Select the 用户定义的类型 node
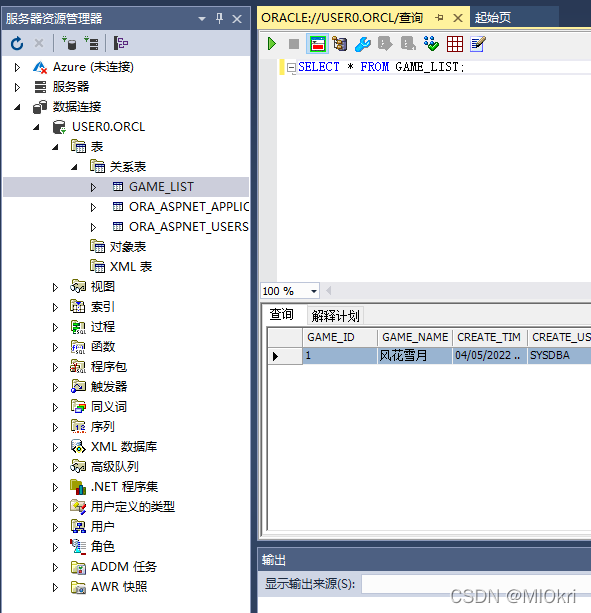Viewport: 591px width, 613px height. [133, 507]
